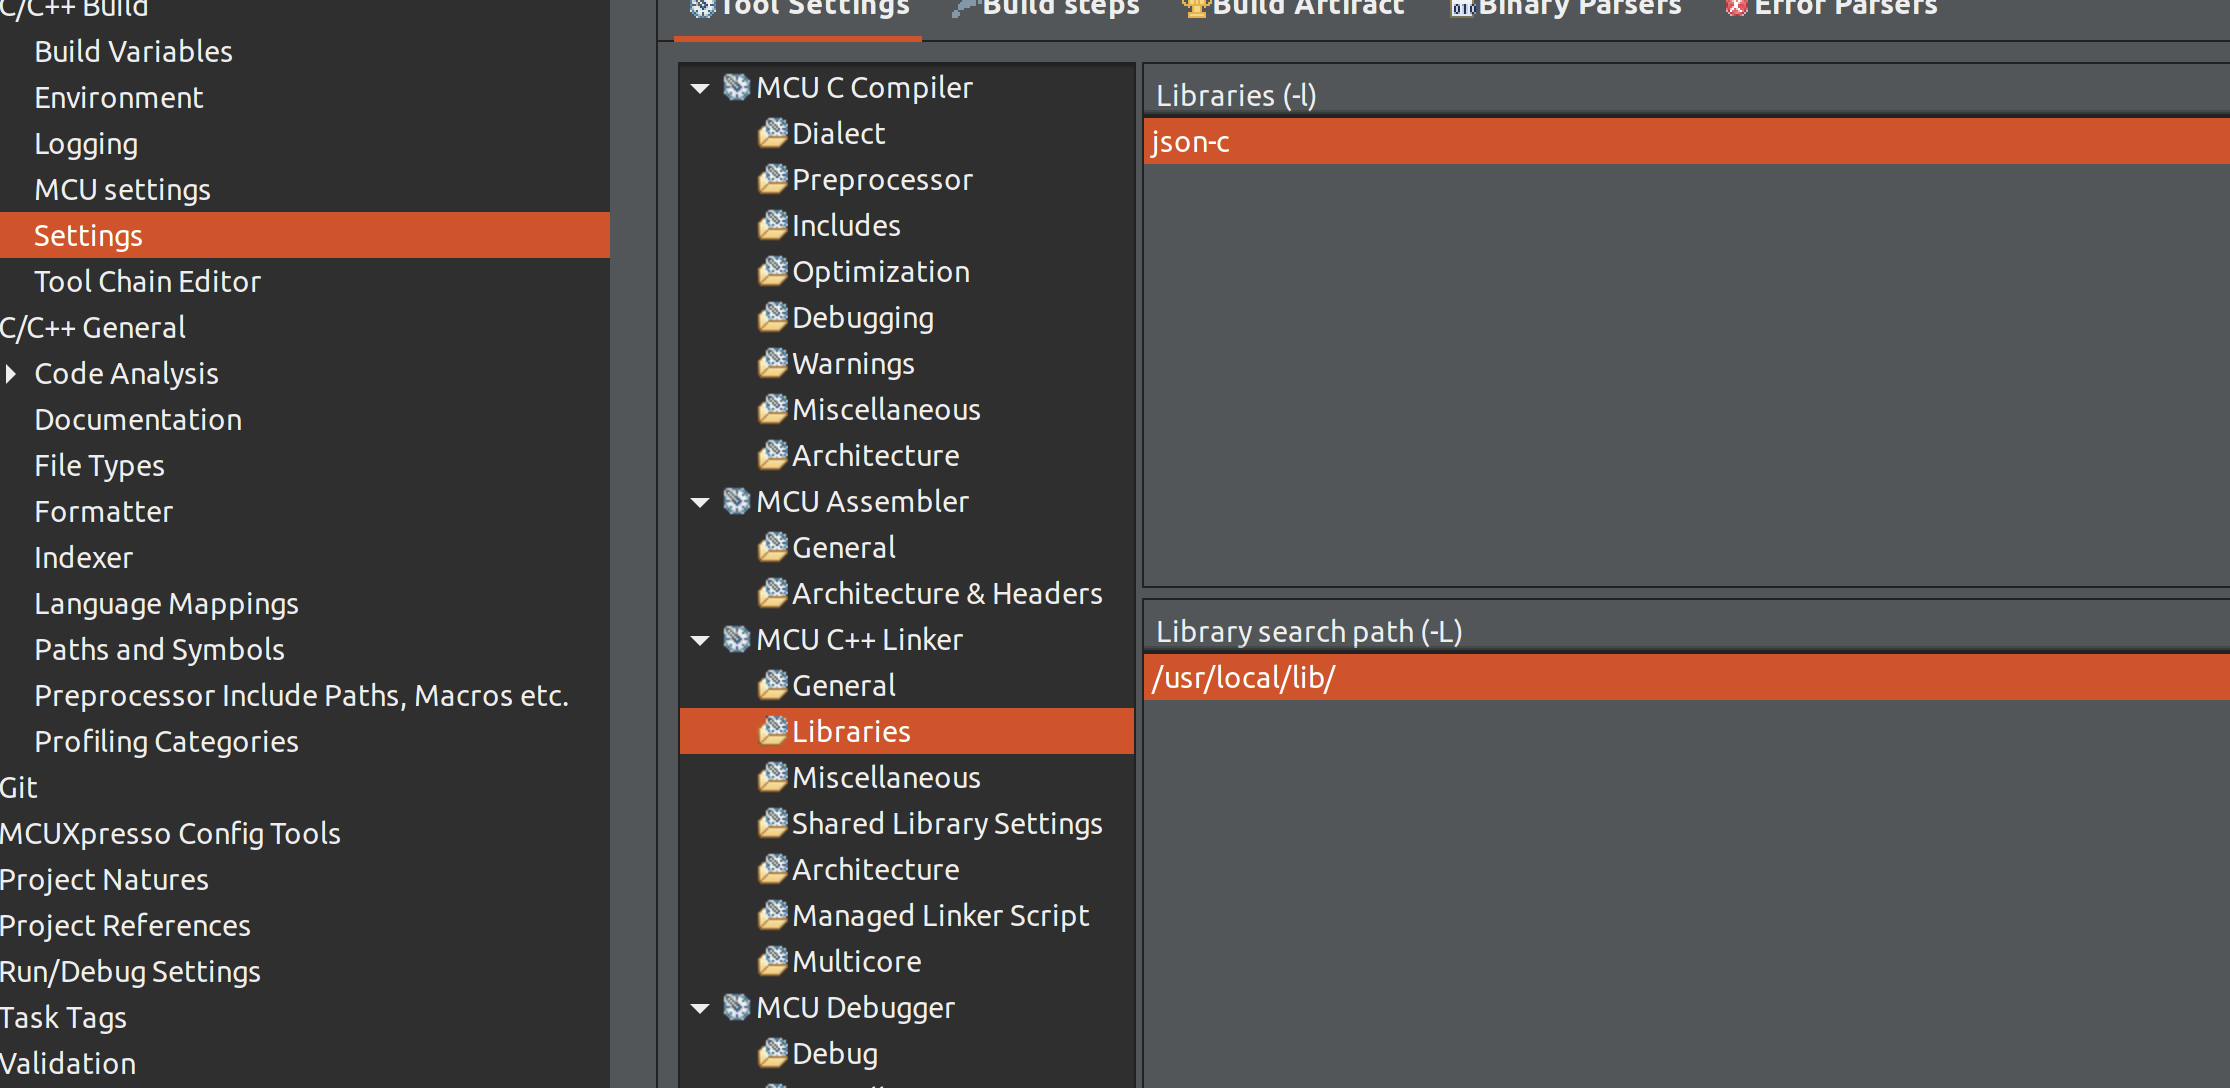This screenshot has width=2230, height=1088.
Task: Click the Dialect settings icon
Action: (772, 133)
